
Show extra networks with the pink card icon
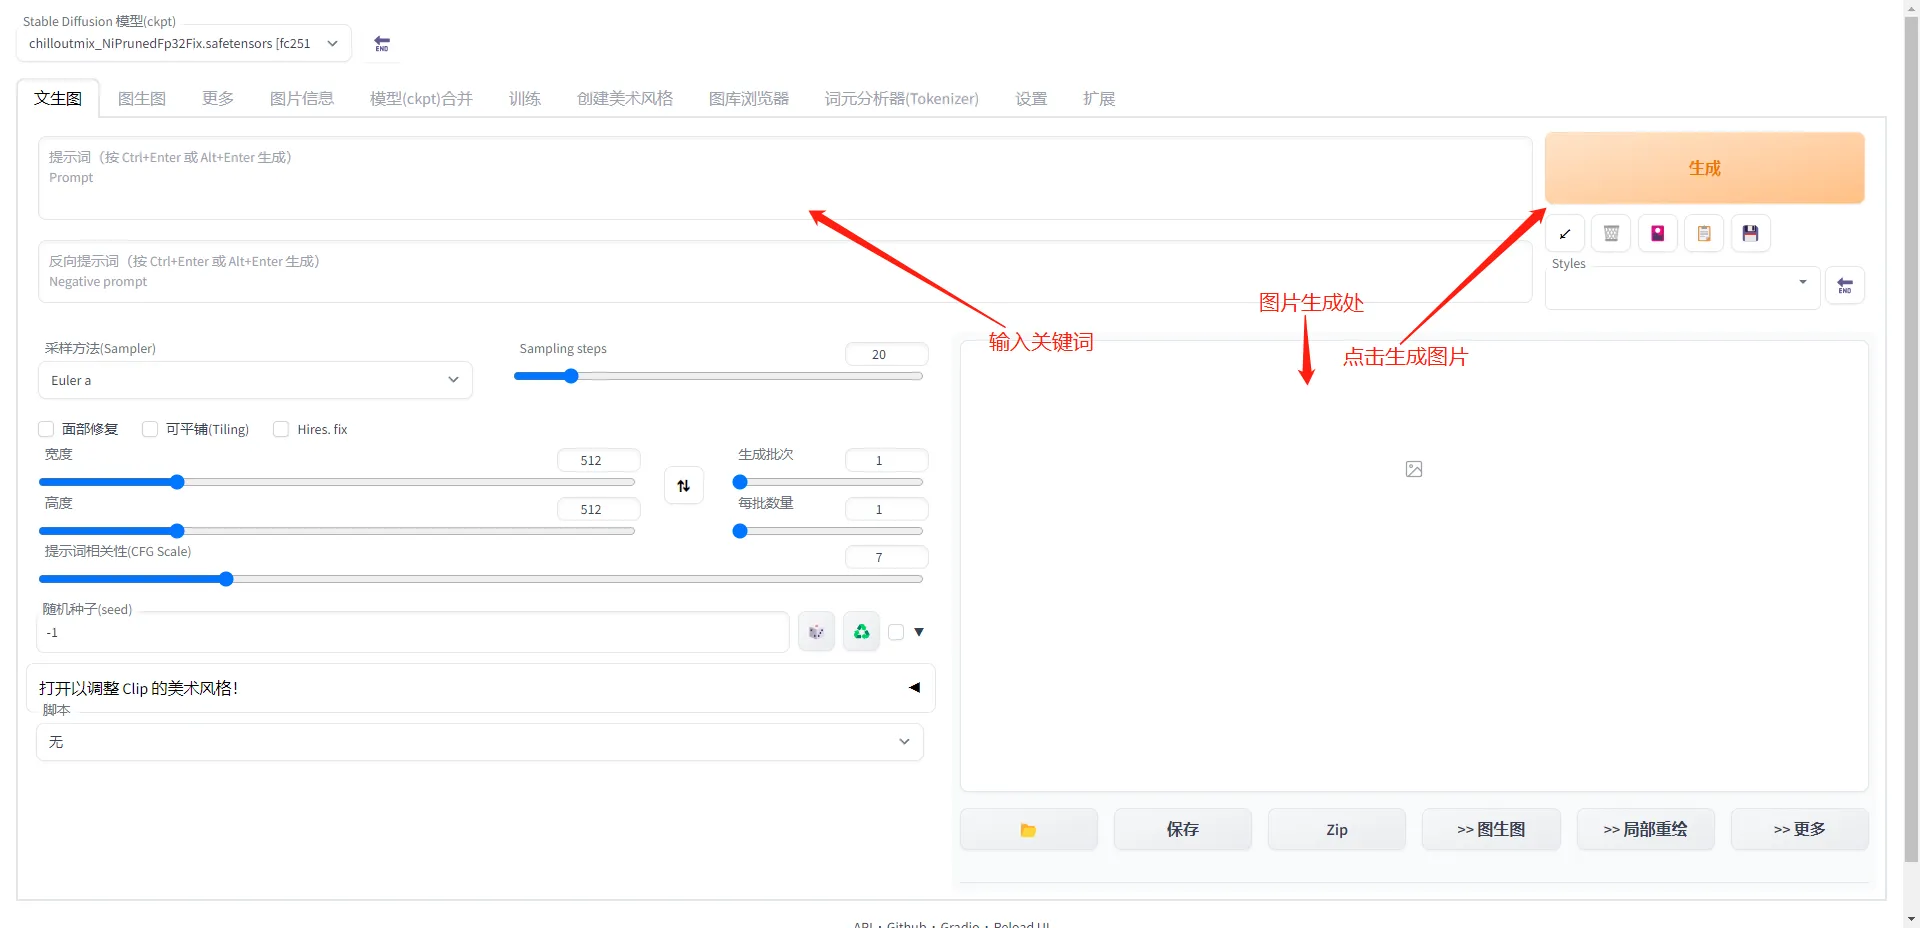pos(1658,234)
